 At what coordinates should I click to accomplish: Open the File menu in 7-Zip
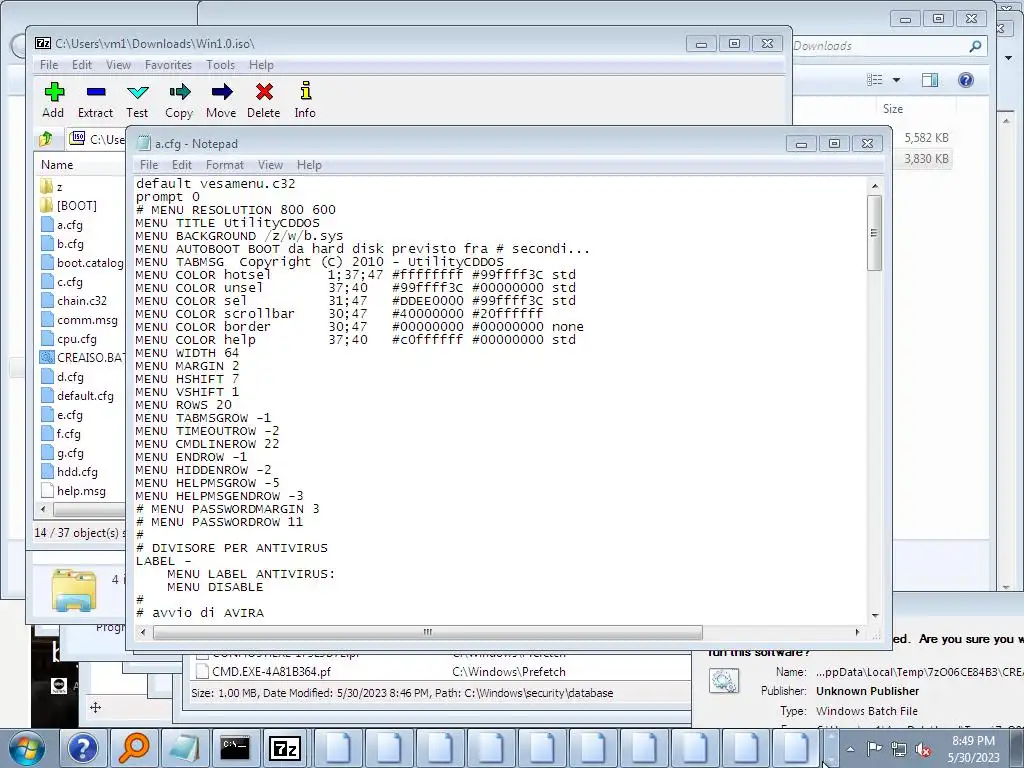coord(49,65)
